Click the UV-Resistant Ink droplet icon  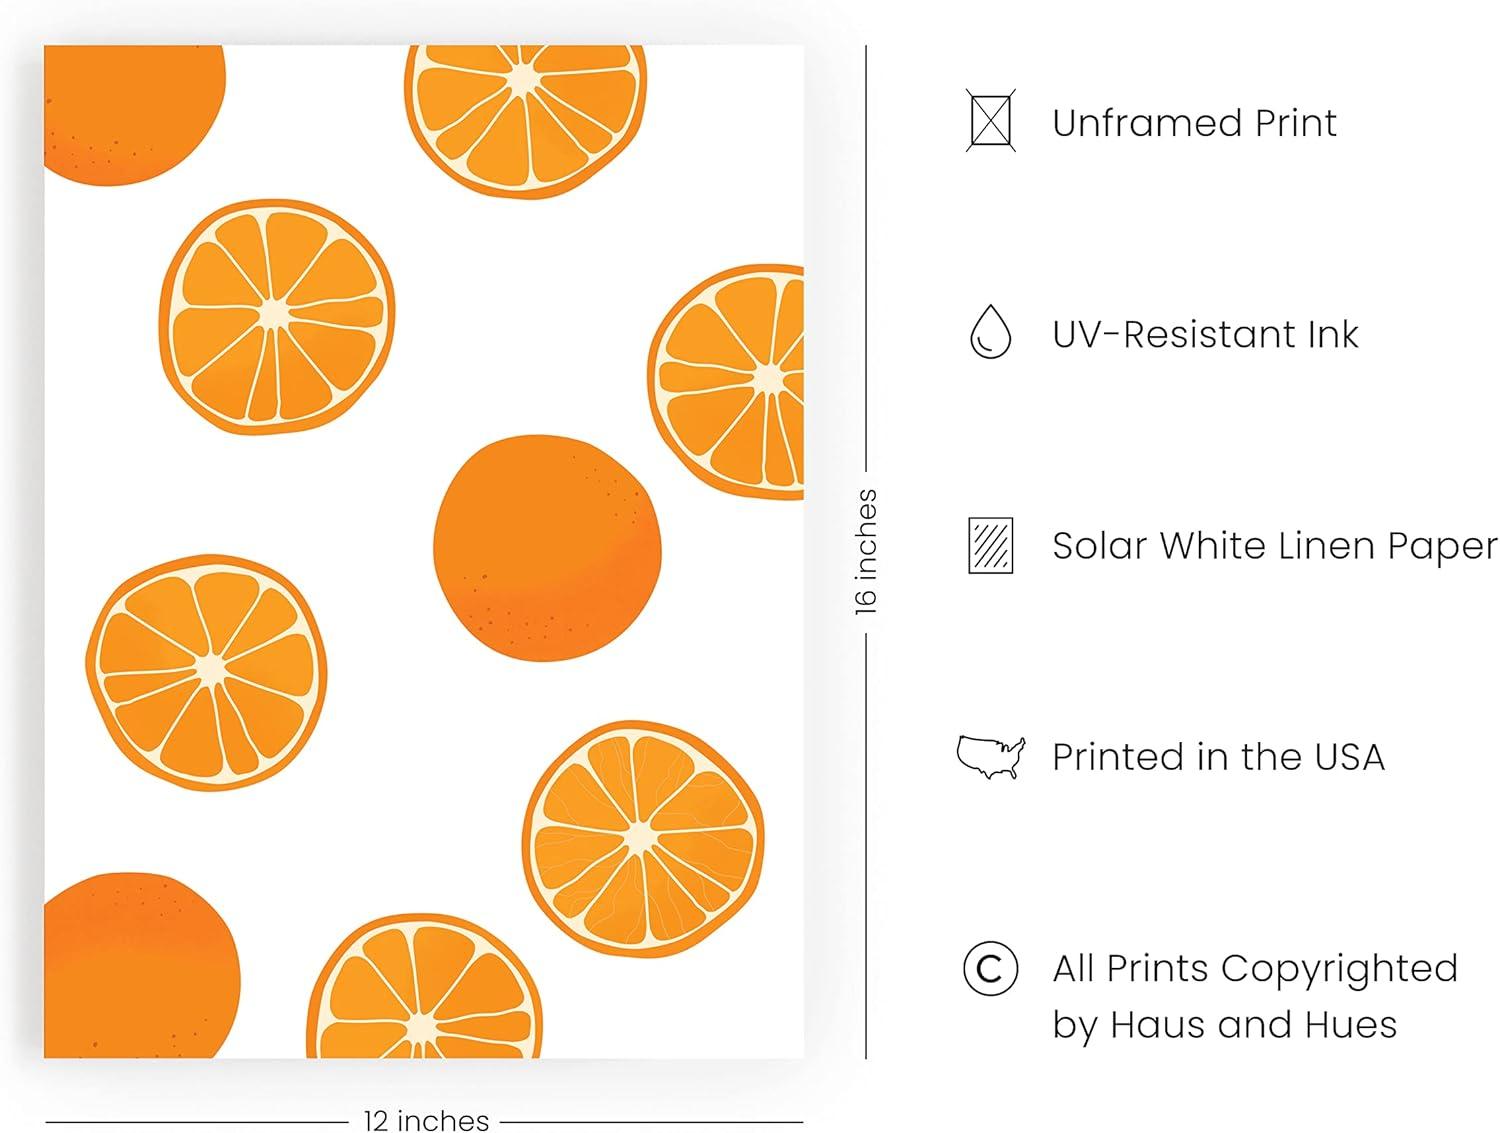coord(990,332)
